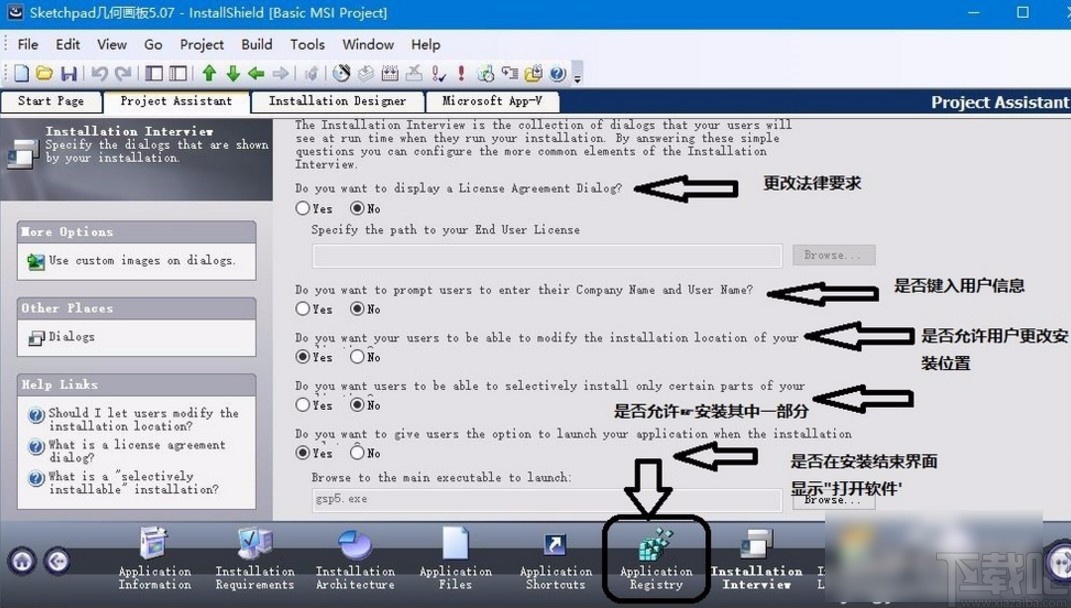
Task: Open the Go menu
Action: [153, 44]
